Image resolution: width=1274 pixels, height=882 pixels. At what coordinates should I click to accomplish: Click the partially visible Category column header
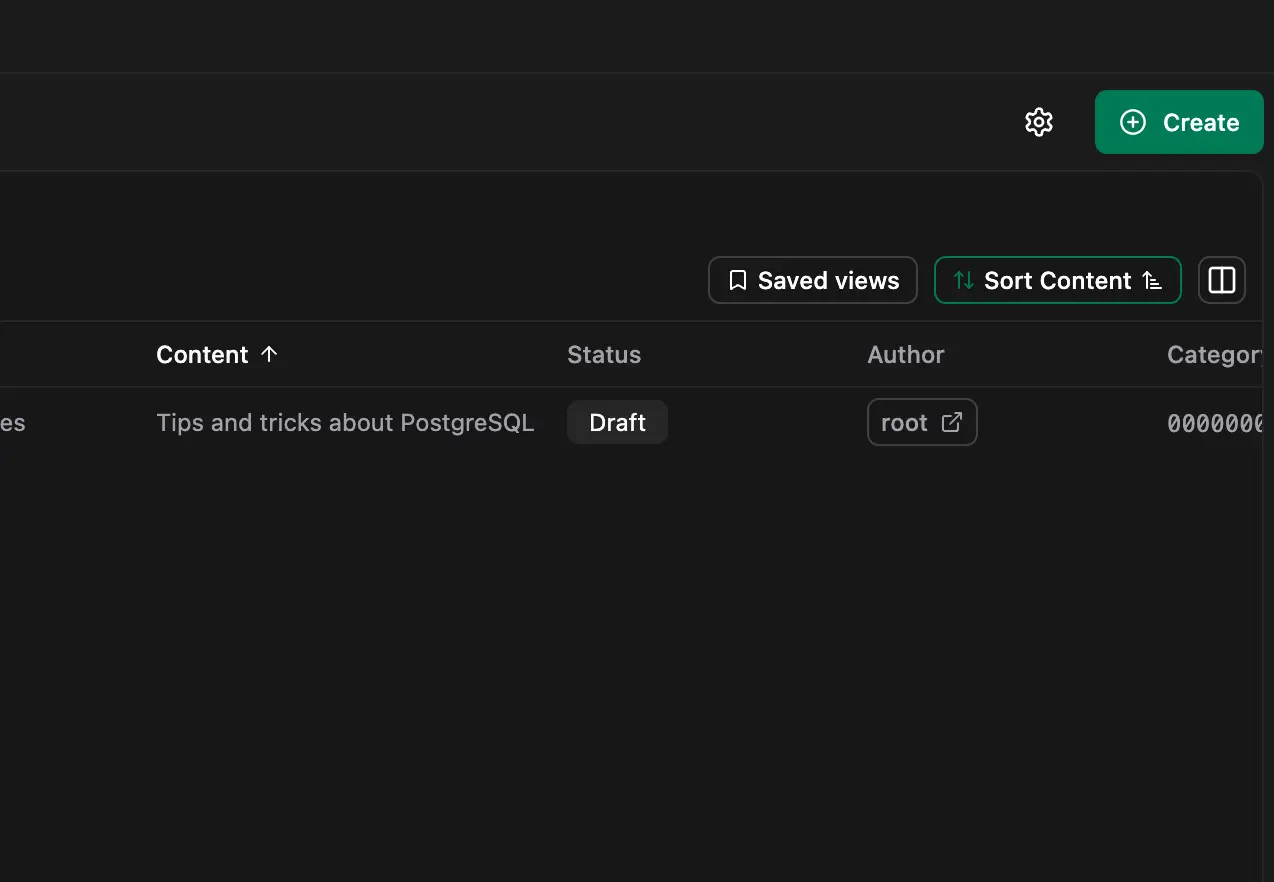pos(1214,355)
